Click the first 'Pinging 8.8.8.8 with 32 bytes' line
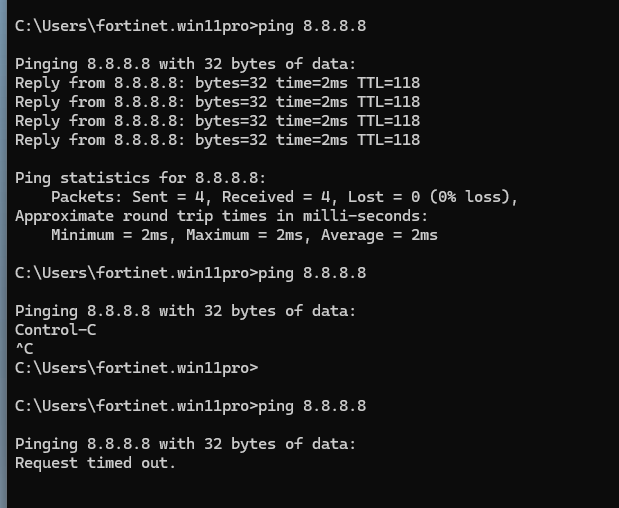 (x=185, y=63)
